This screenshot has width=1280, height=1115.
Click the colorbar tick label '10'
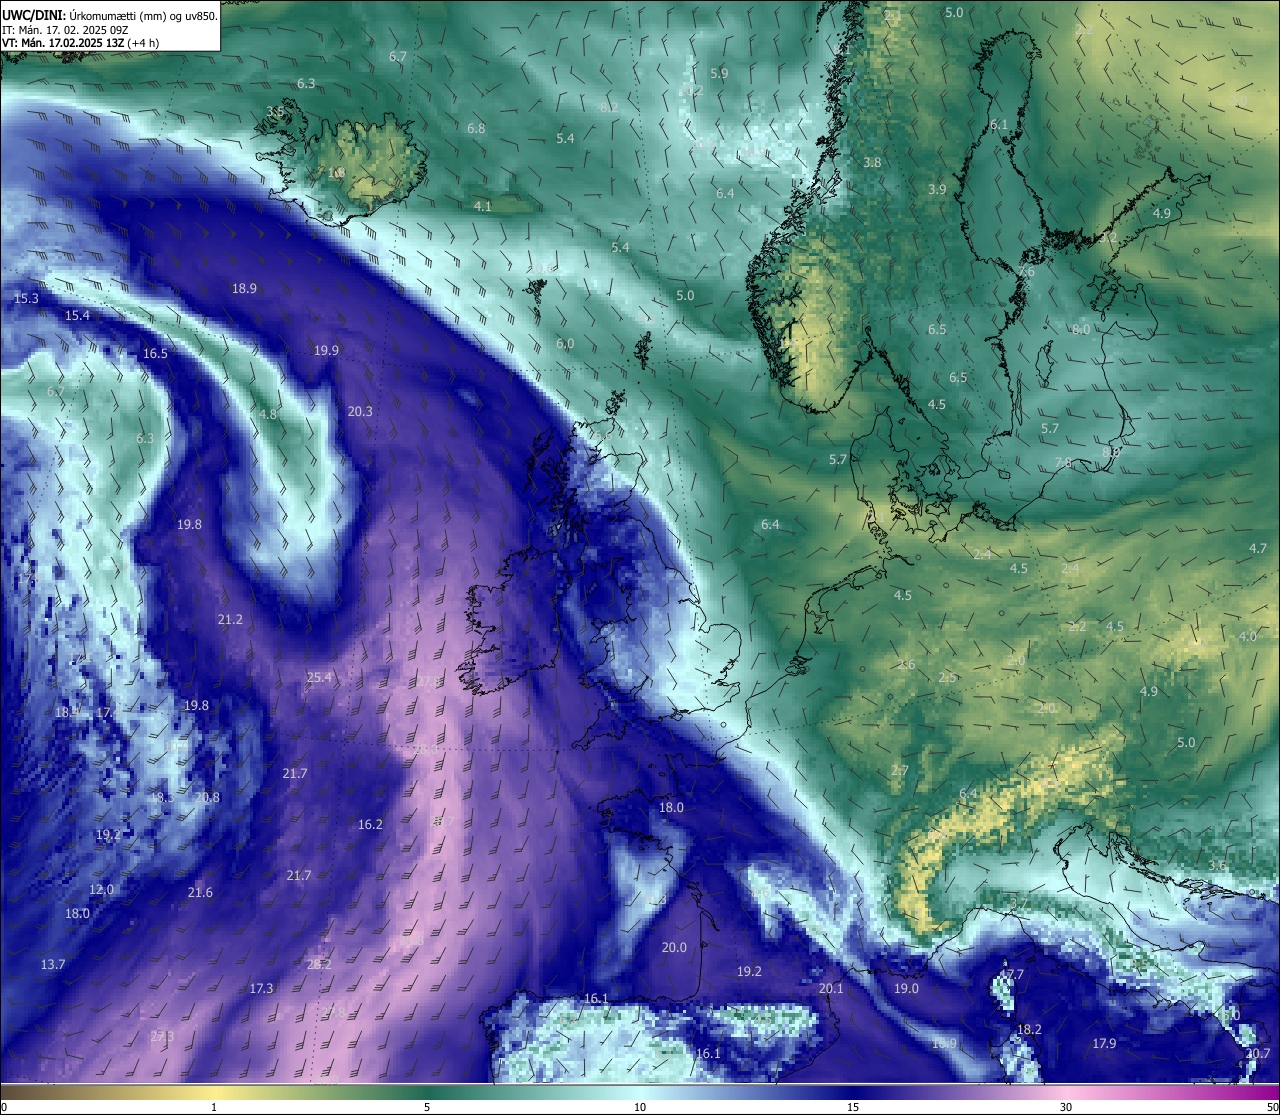click(640, 1106)
